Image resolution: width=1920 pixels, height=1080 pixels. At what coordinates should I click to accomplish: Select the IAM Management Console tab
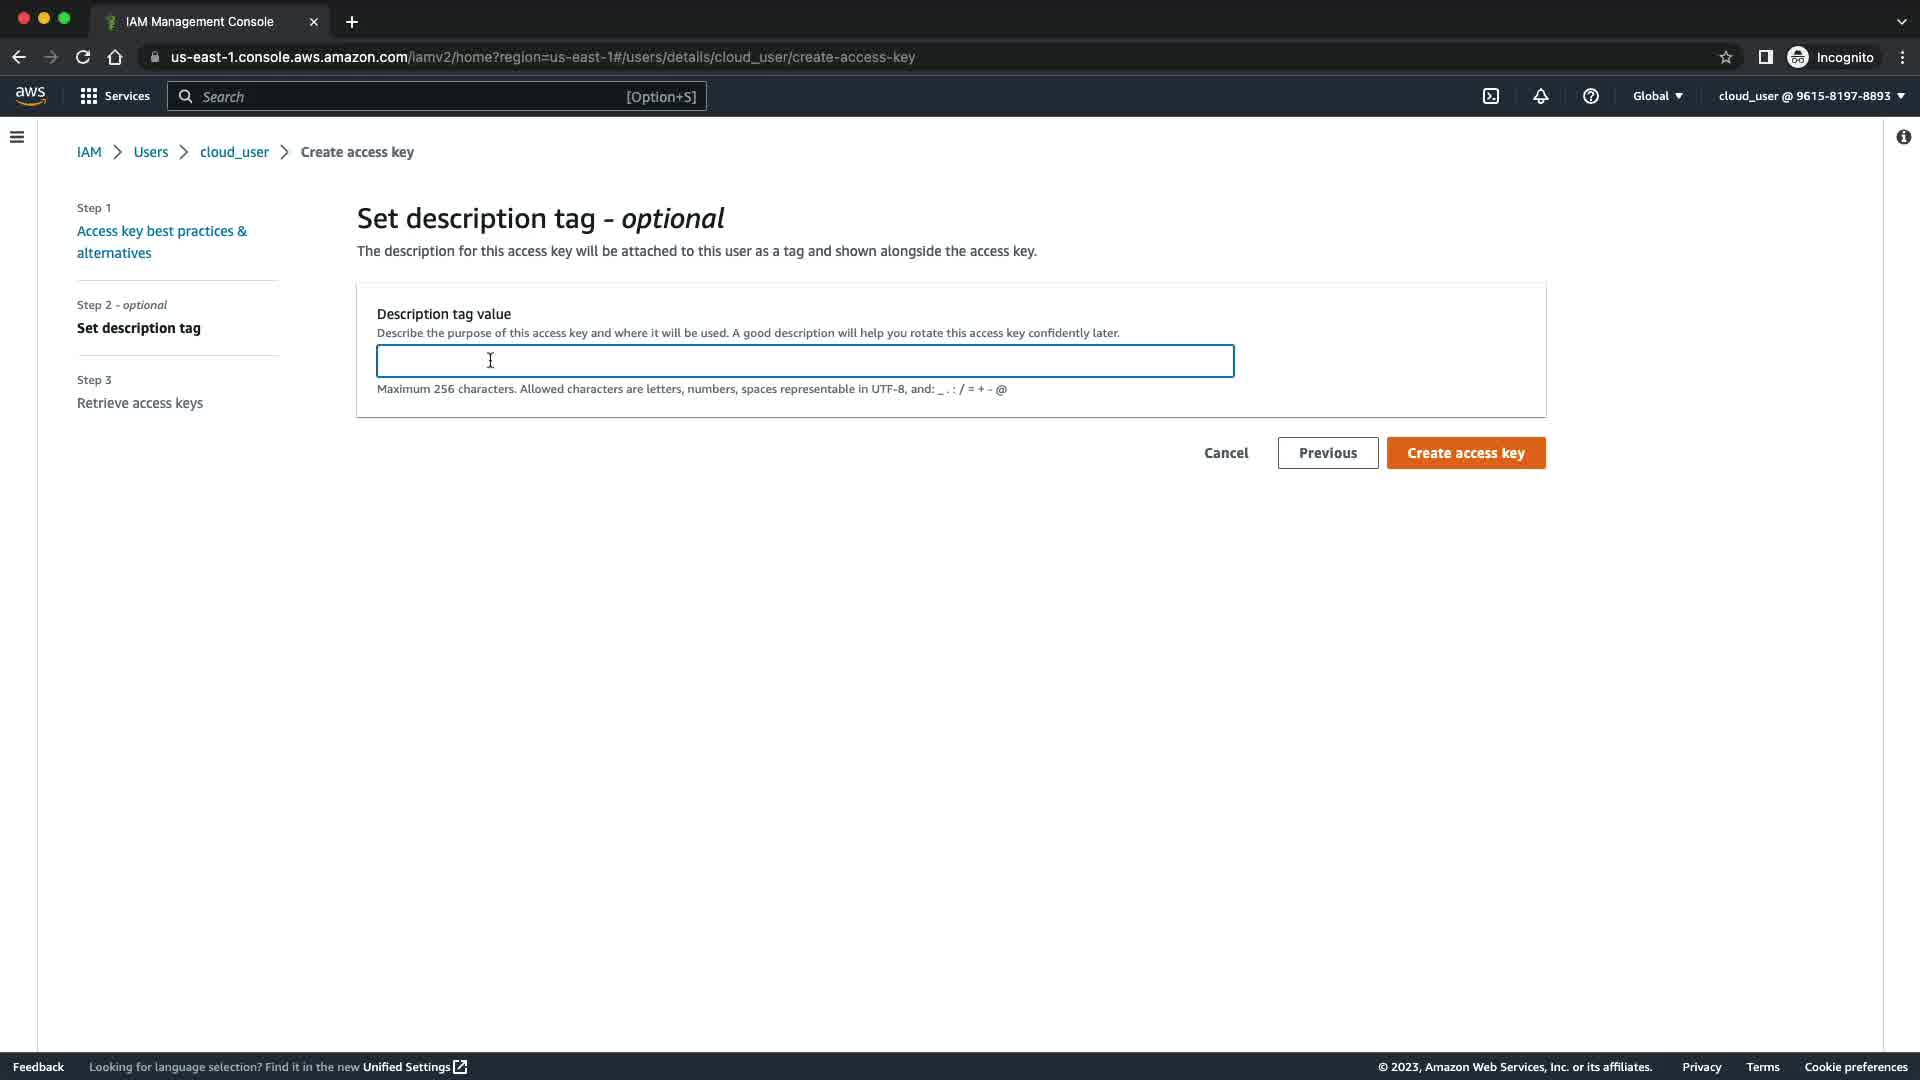pos(200,21)
